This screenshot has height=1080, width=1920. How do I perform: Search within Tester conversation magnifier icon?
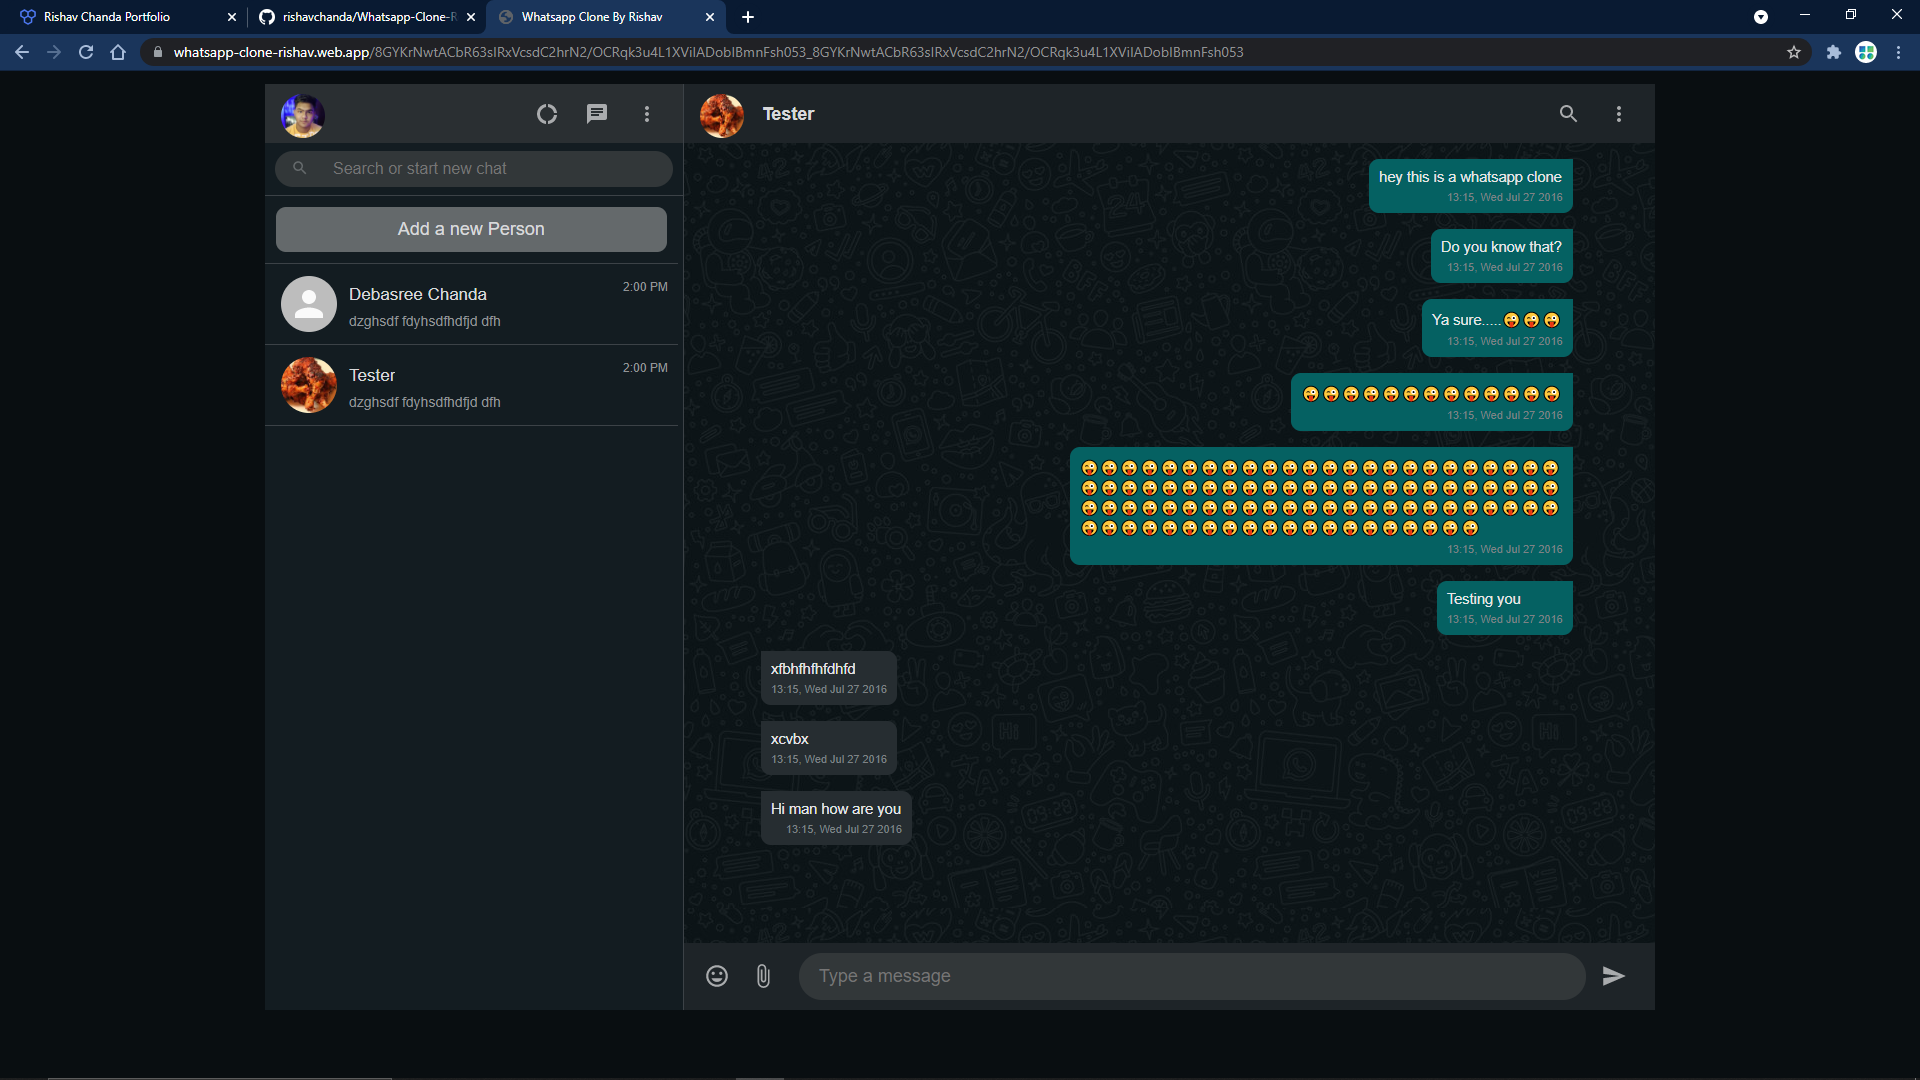[1568, 114]
